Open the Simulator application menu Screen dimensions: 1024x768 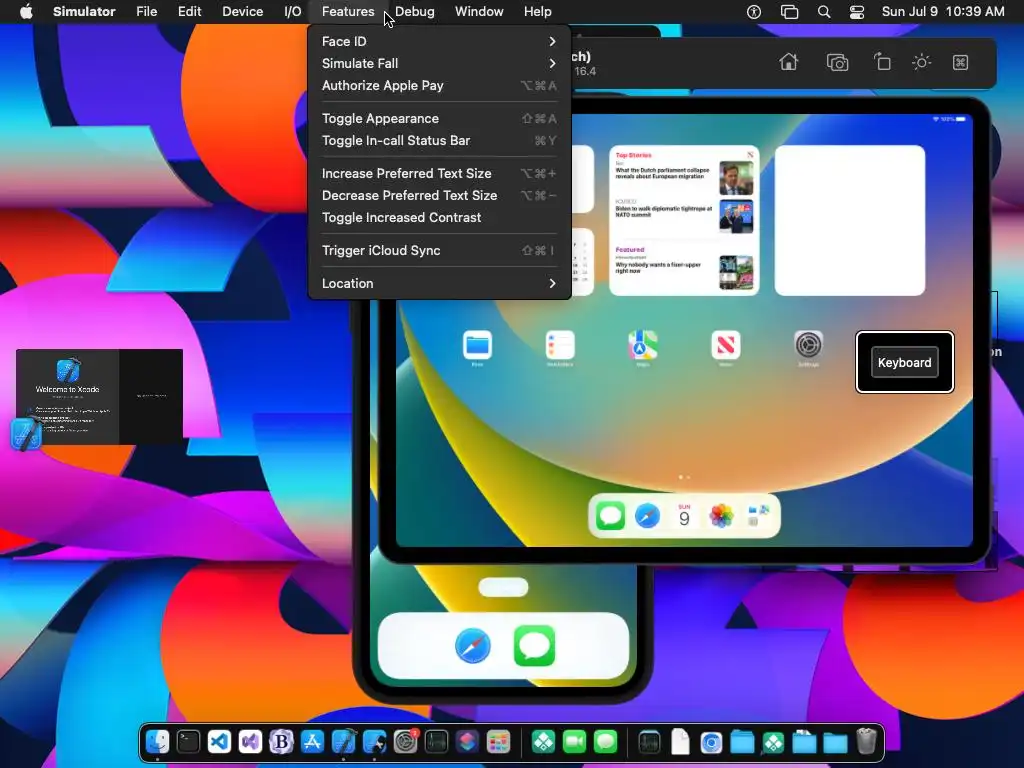click(x=84, y=12)
